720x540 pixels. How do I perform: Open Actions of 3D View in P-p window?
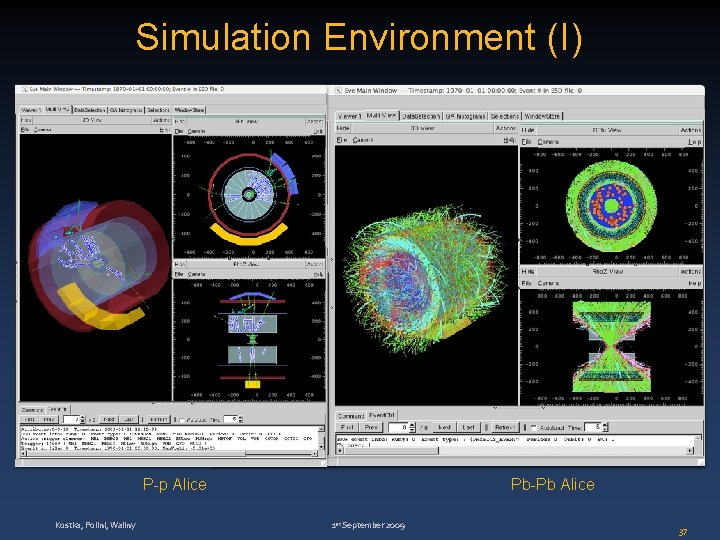pyautogui.click(x=162, y=120)
